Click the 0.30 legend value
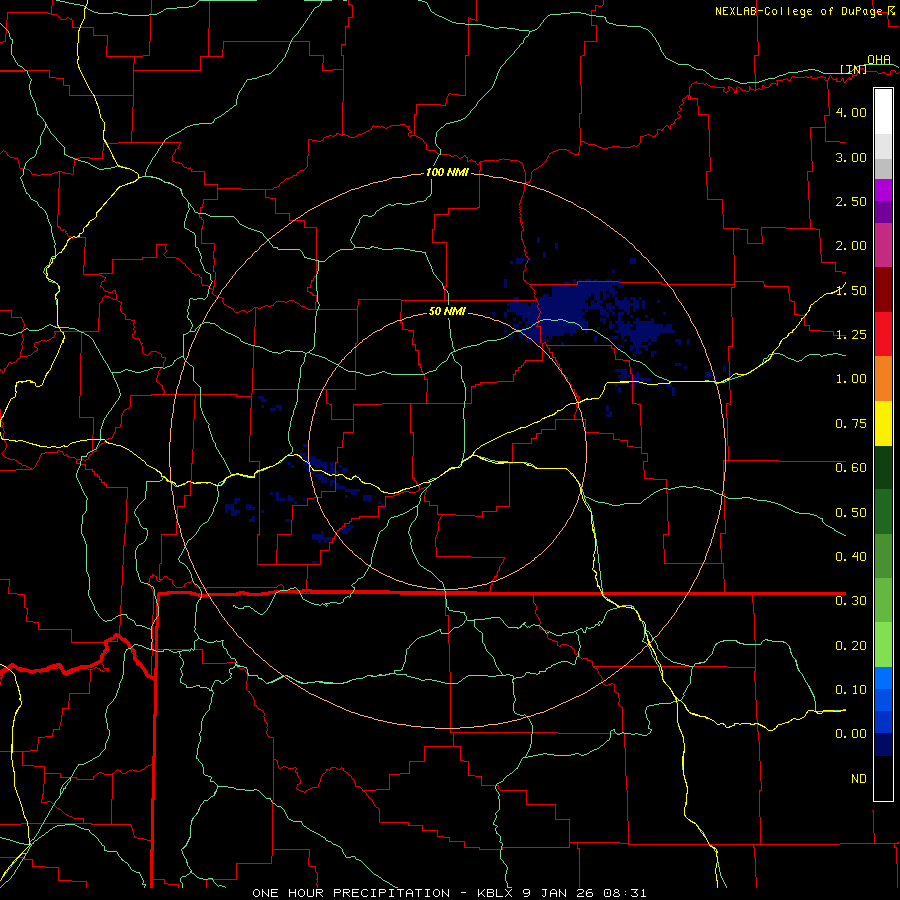 tap(851, 601)
